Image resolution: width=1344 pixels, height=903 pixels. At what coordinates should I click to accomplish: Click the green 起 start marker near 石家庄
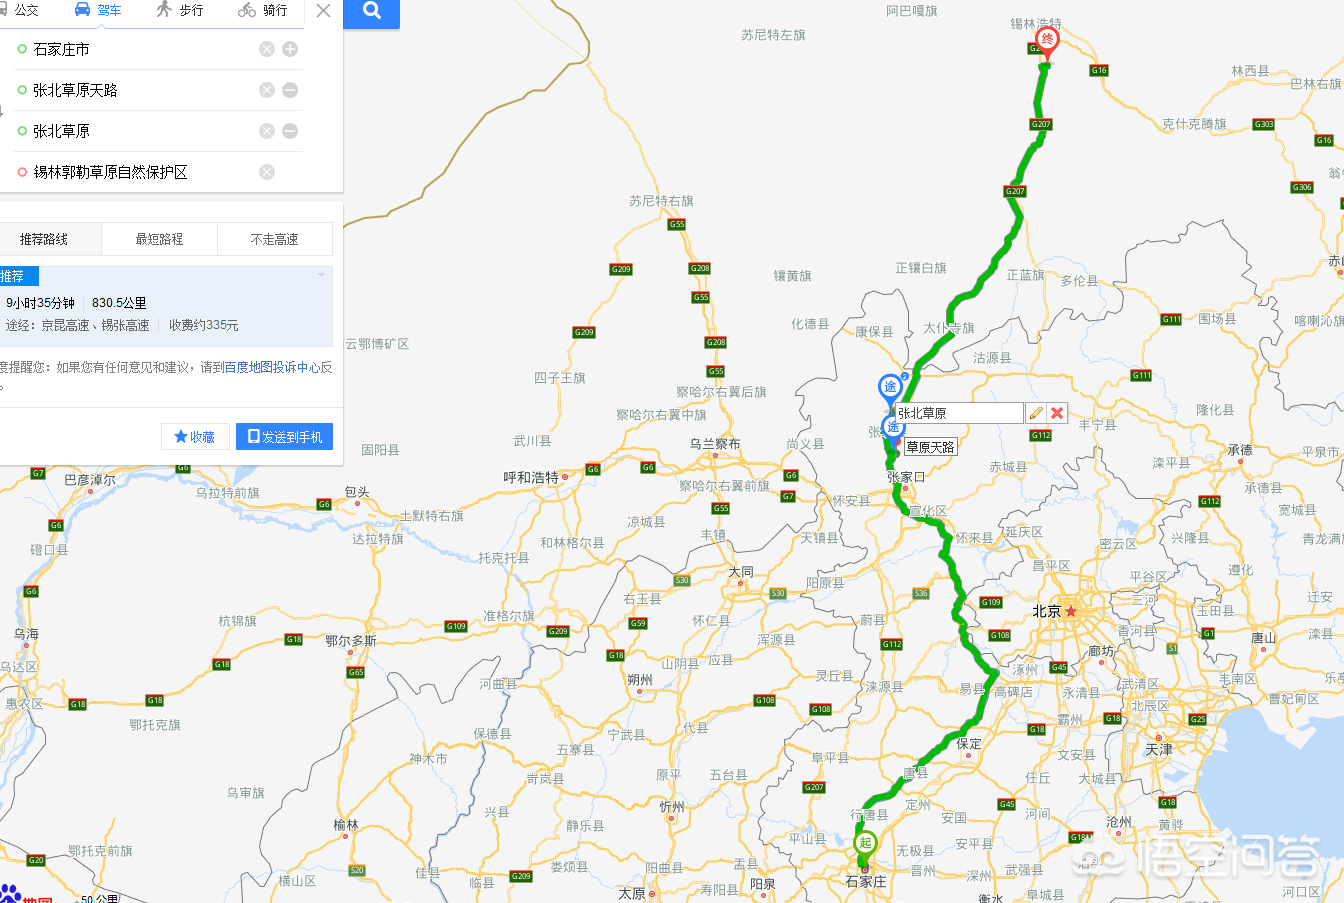[x=866, y=845]
